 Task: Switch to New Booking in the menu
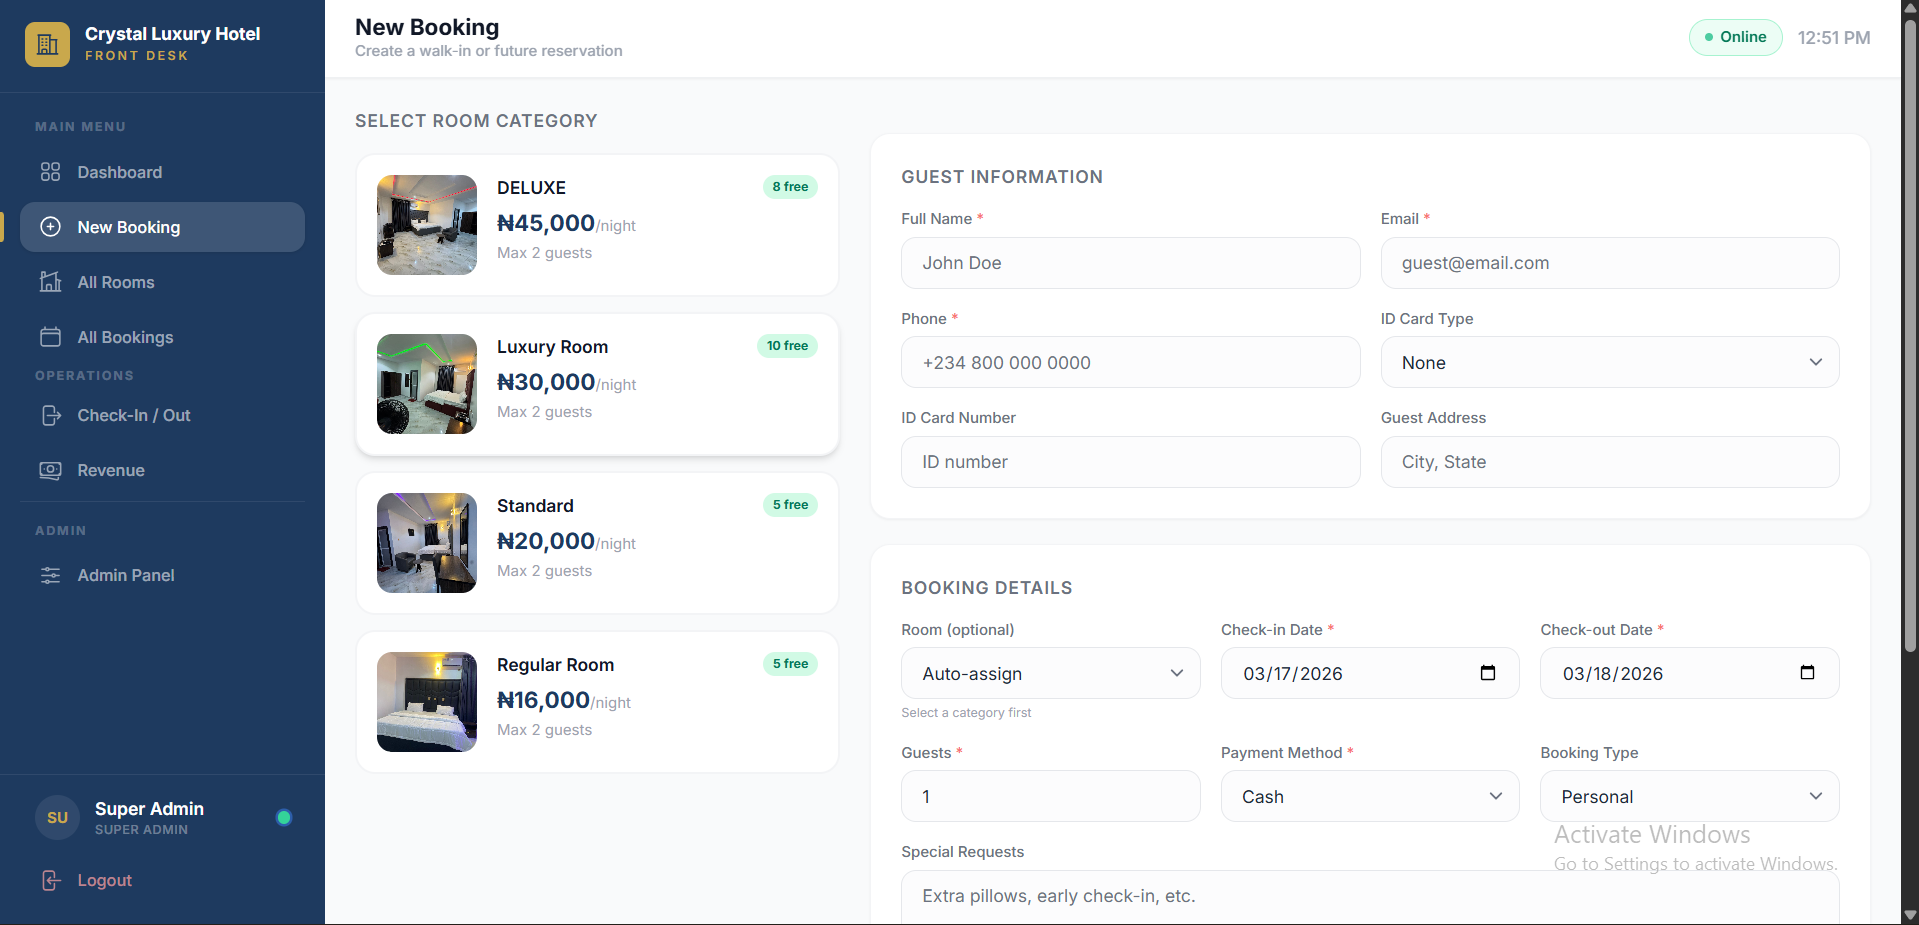coord(129,227)
